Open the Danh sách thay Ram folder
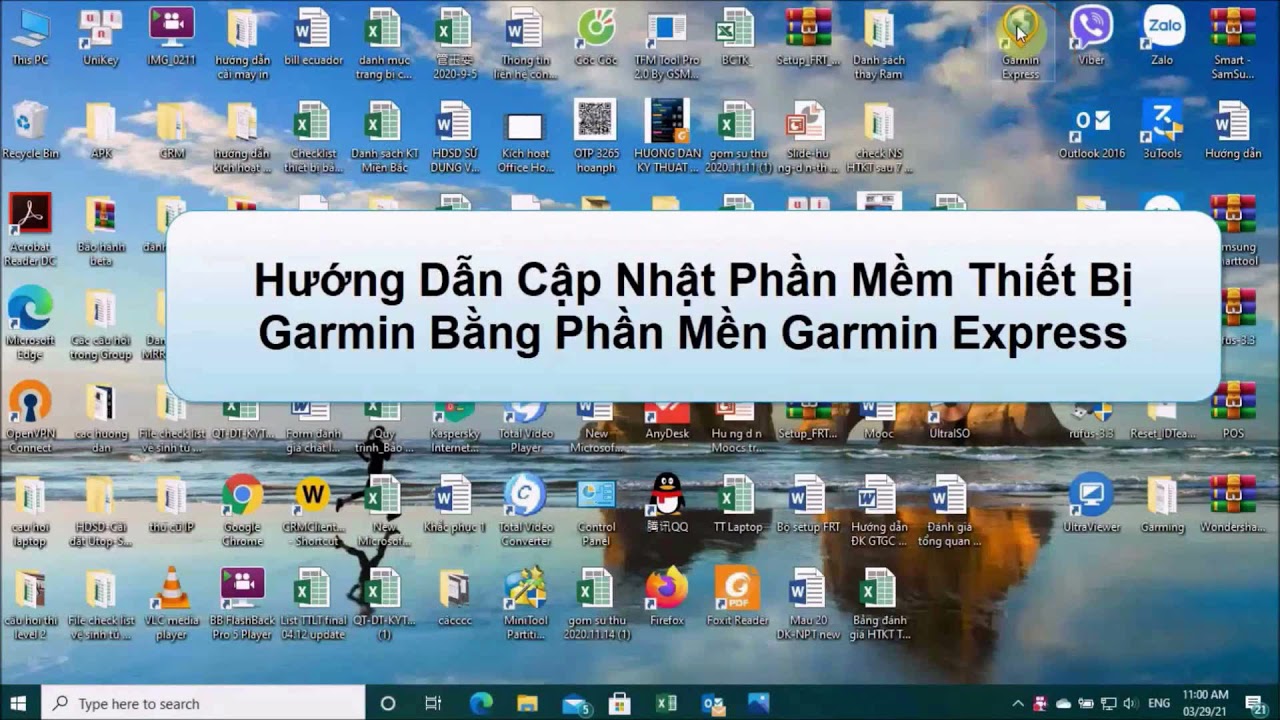1280x720 pixels. [878, 43]
